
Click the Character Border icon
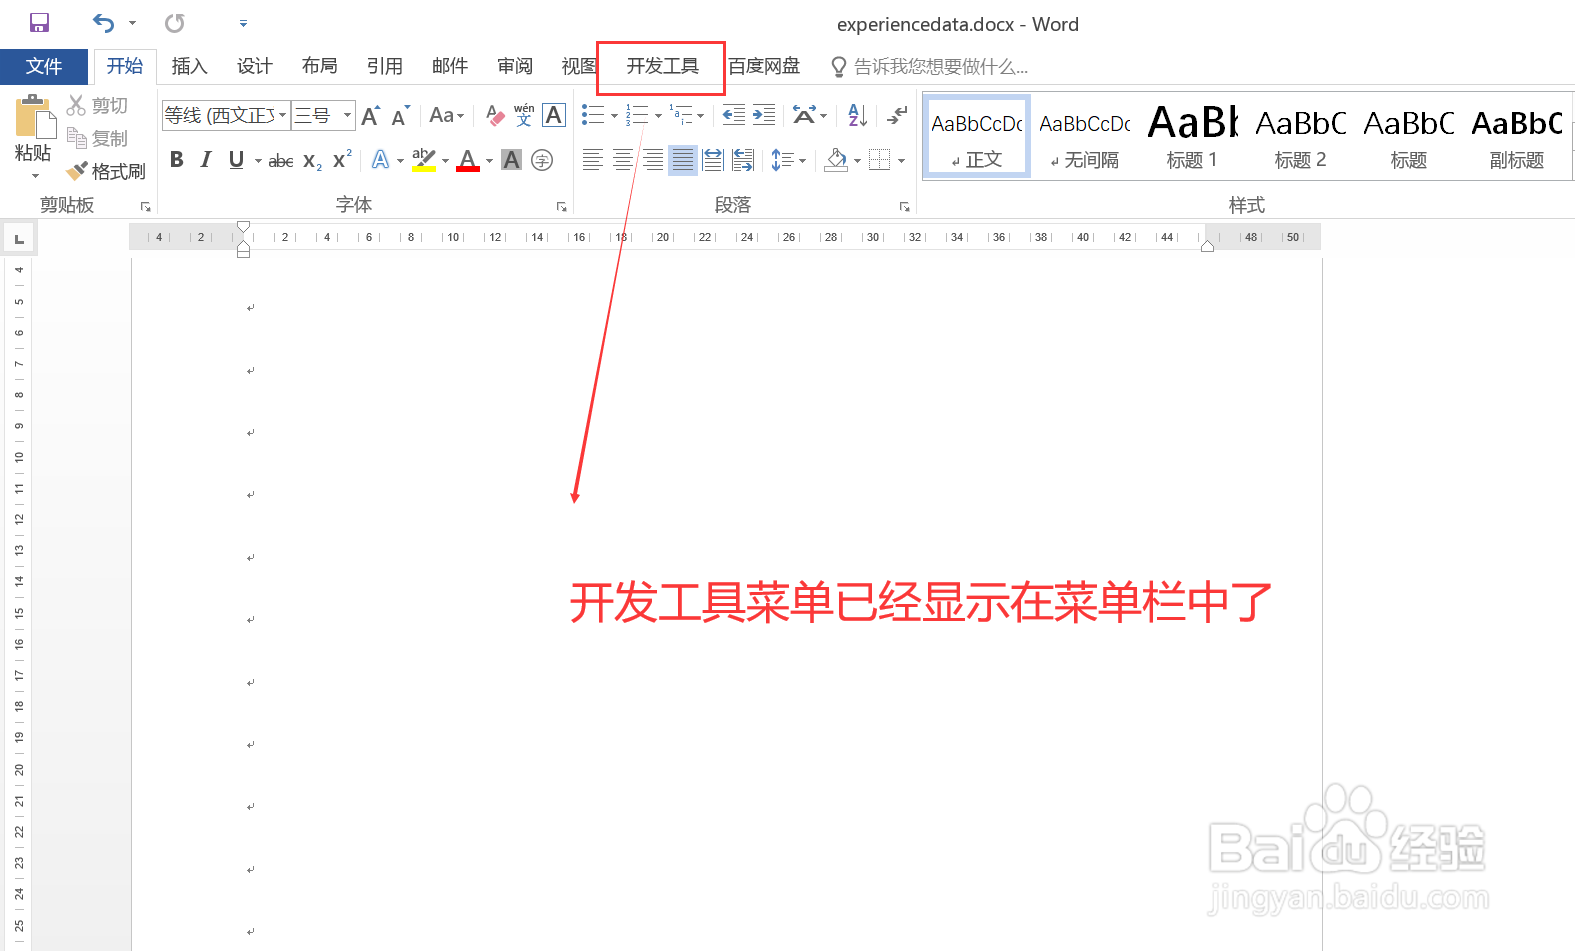click(554, 116)
